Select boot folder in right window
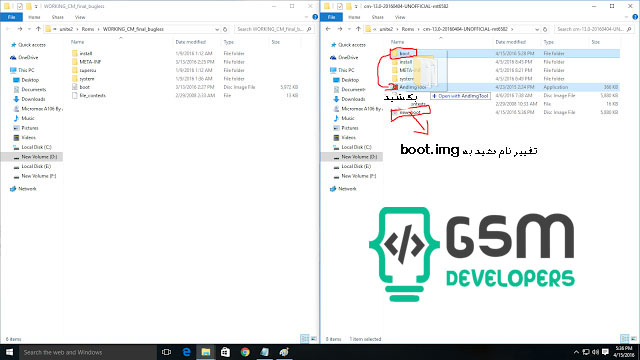This screenshot has width=640, height=360. pos(504,53)
